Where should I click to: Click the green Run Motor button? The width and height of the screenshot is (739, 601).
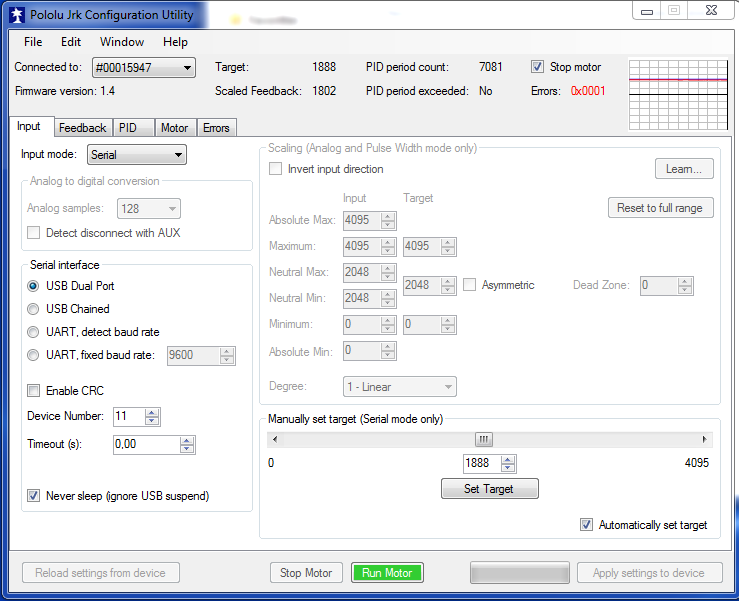click(x=387, y=573)
